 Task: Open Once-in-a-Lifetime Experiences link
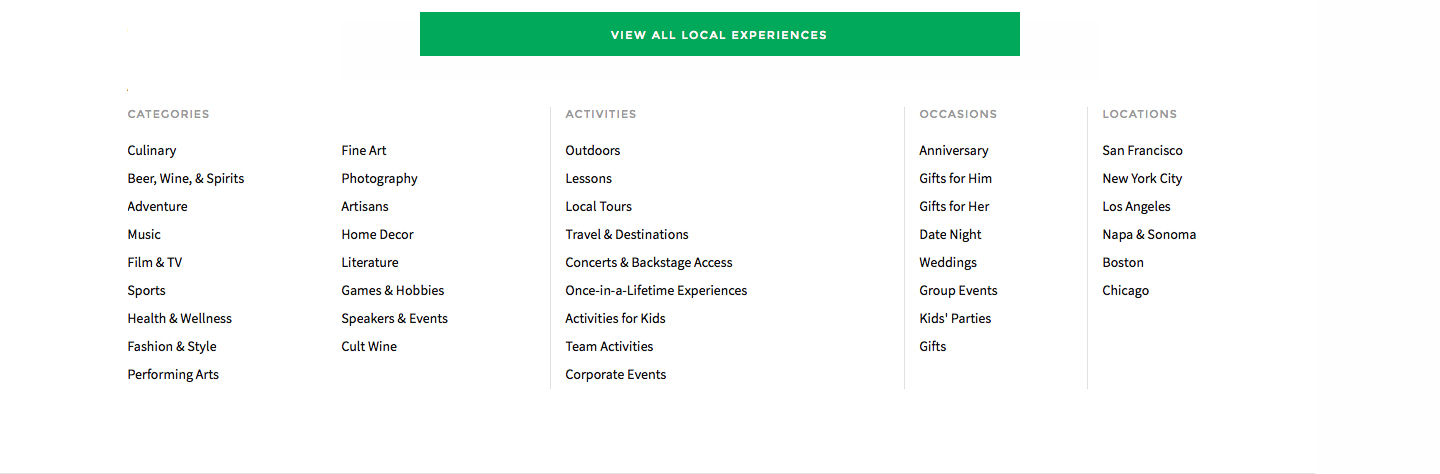tap(656, 291)
